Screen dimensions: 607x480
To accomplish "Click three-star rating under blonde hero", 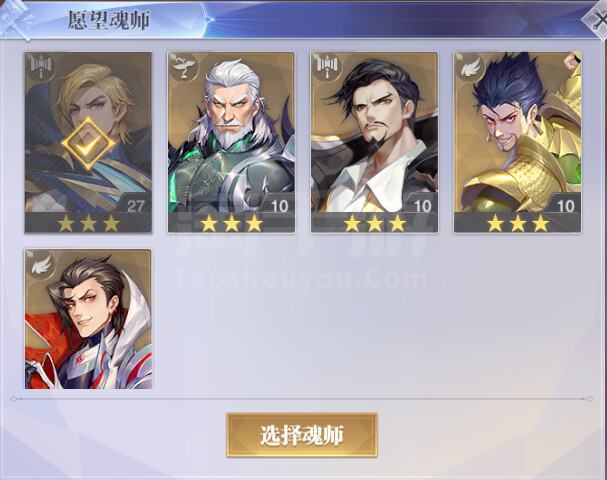I will pos(88,224).
